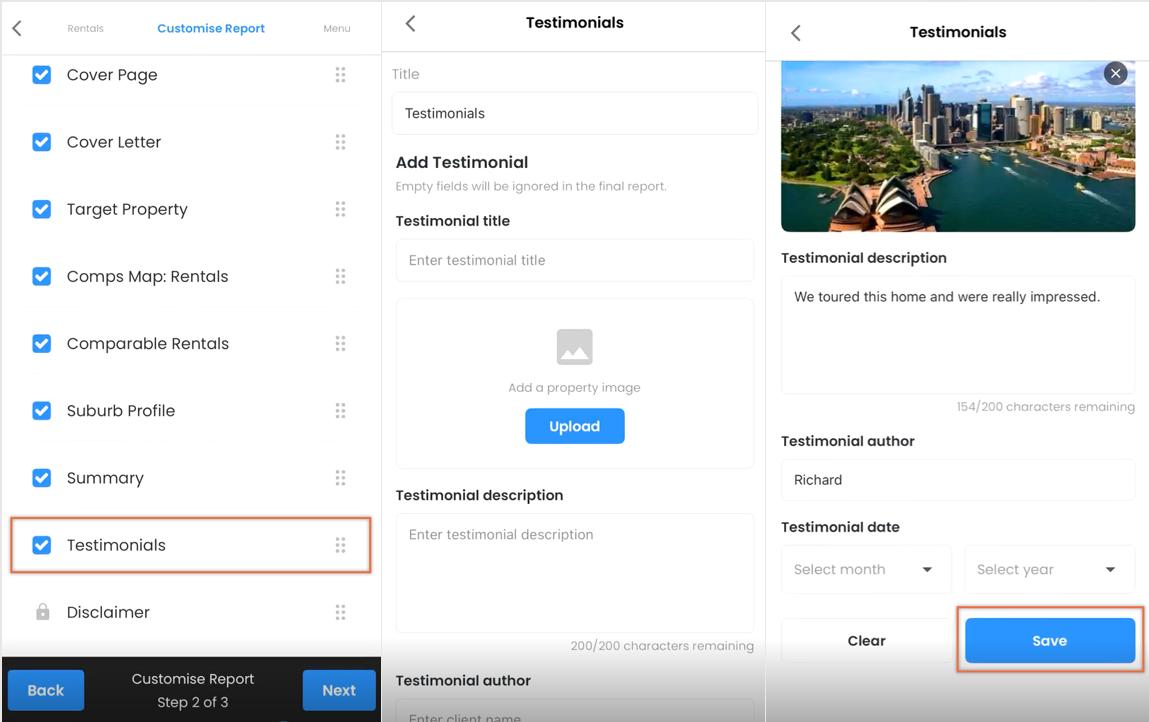
Task: Click the Clear button
Action: (x=867, y=641)
